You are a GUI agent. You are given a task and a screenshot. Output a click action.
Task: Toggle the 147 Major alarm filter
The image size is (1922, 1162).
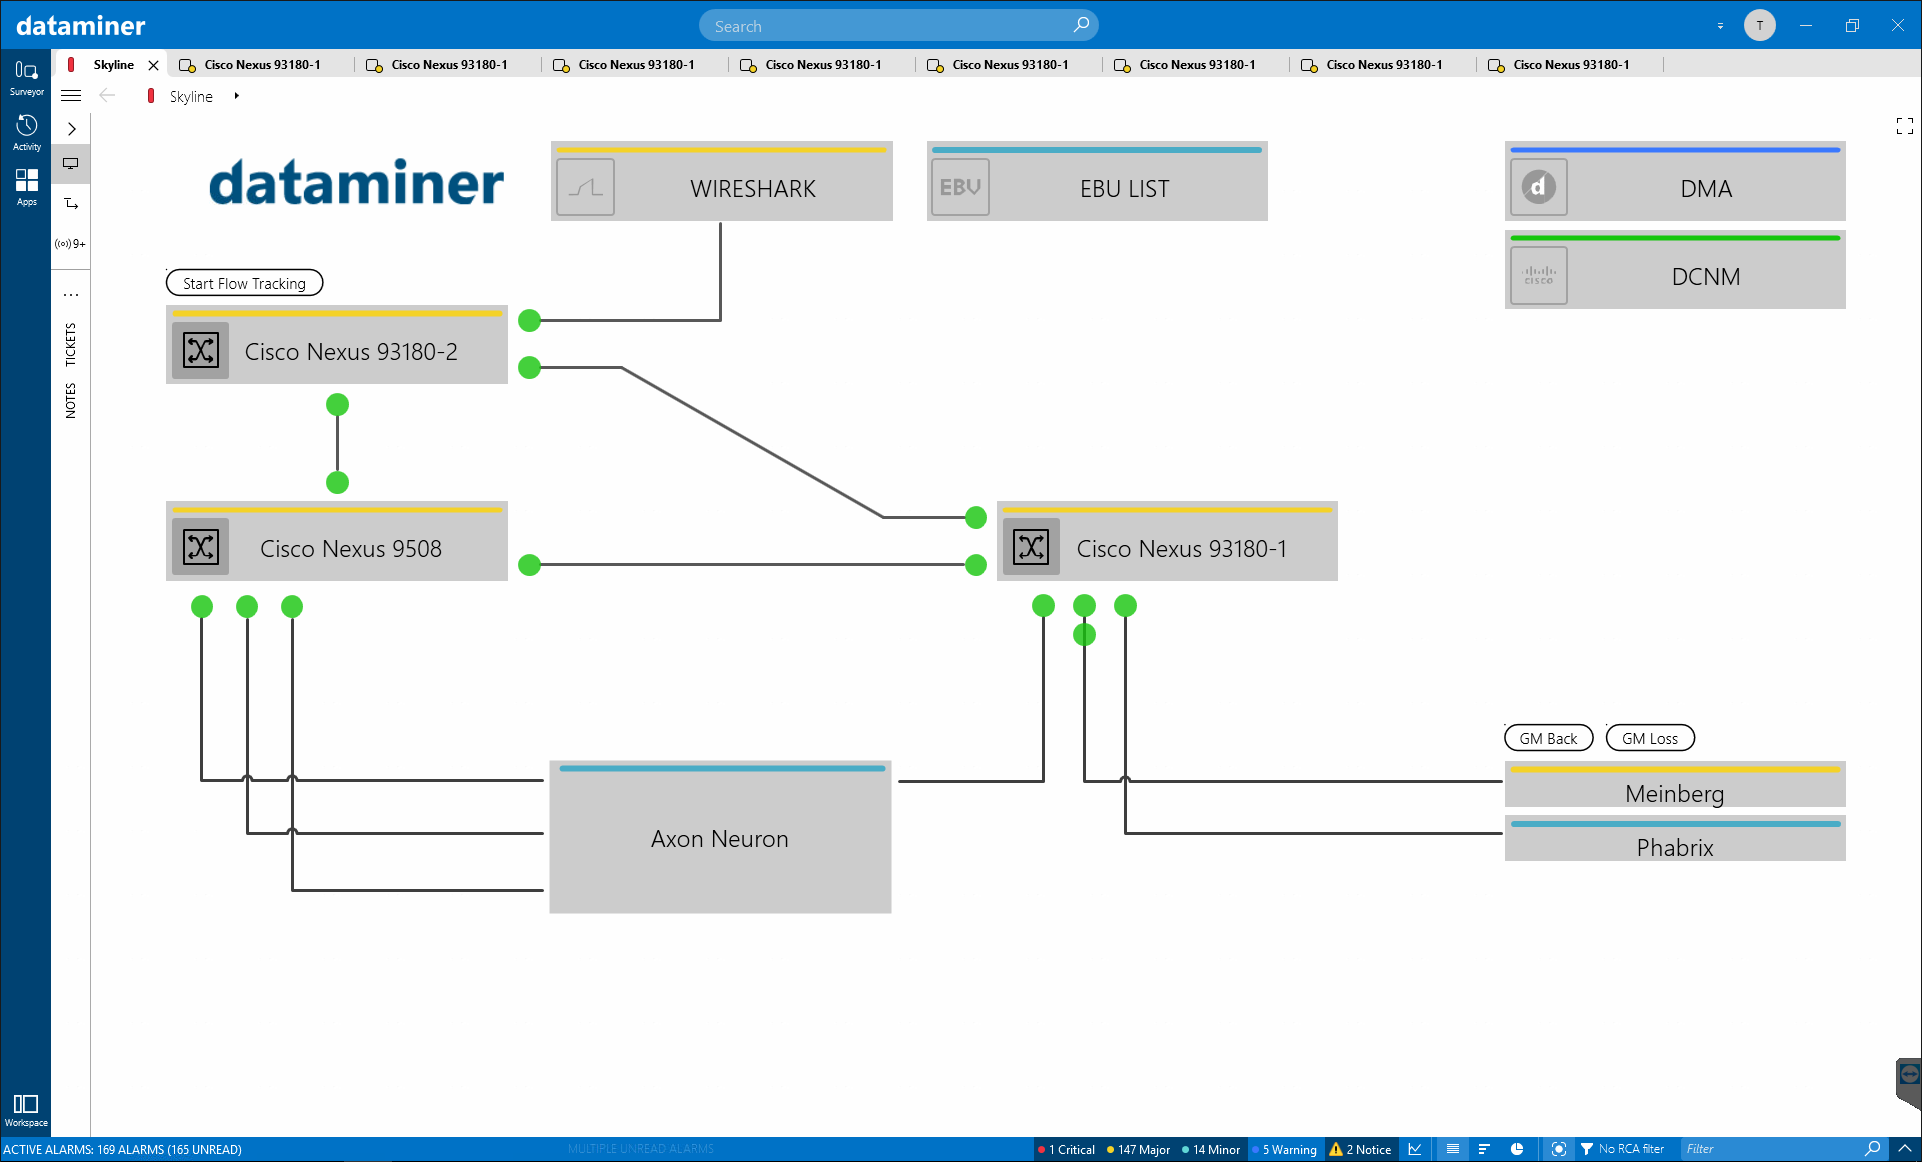click(x=1138, y=1150)
